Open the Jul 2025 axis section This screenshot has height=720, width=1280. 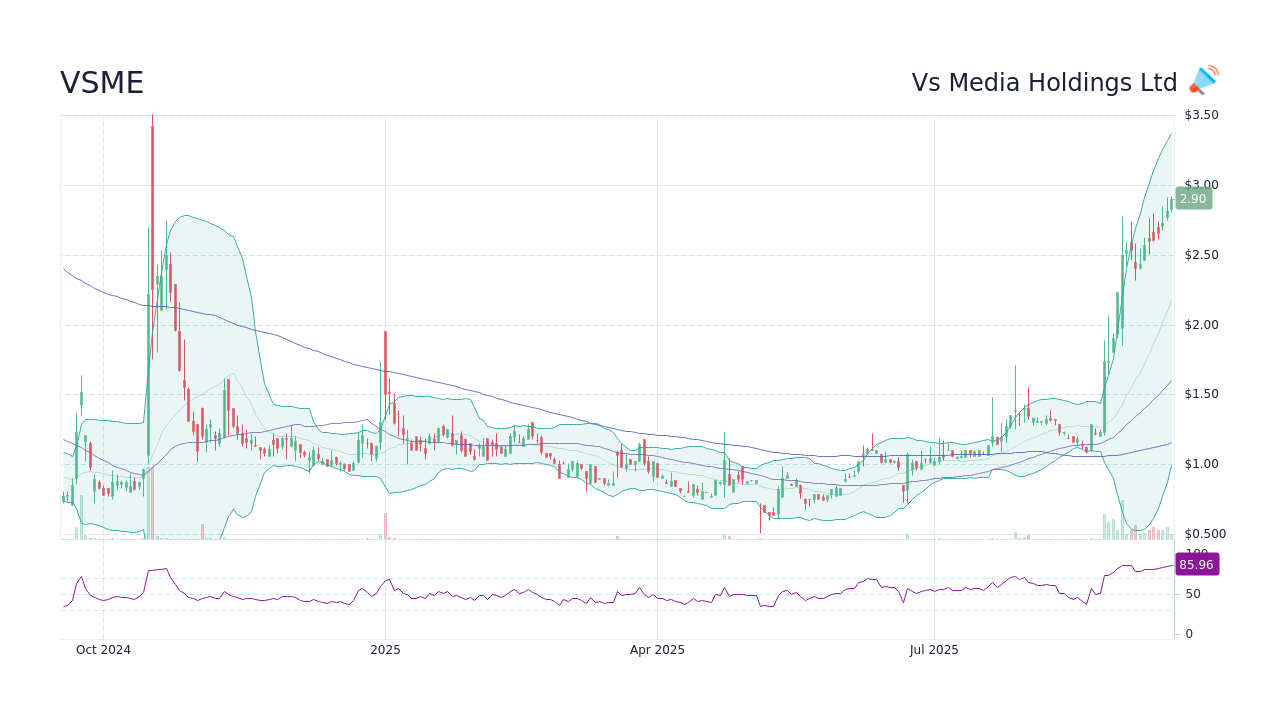coord(934,650)
